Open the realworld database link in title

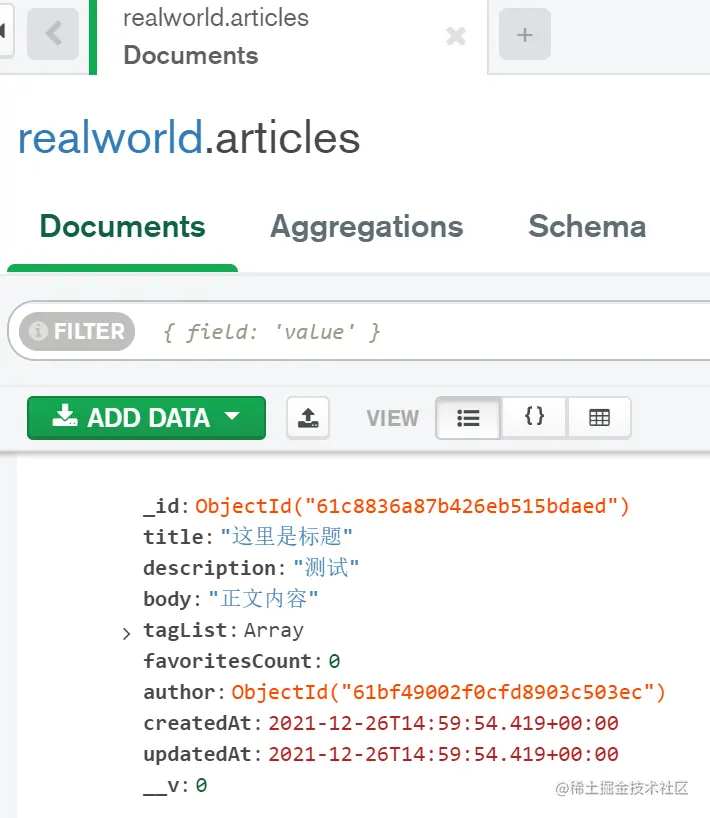coord(110,138)
